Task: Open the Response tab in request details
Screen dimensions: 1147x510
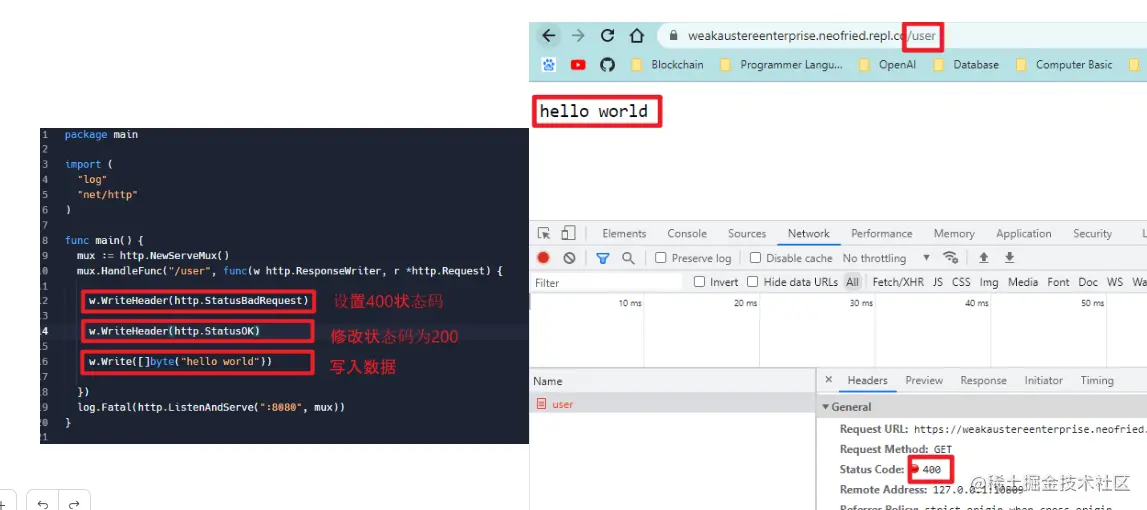Action: [983, 380]
